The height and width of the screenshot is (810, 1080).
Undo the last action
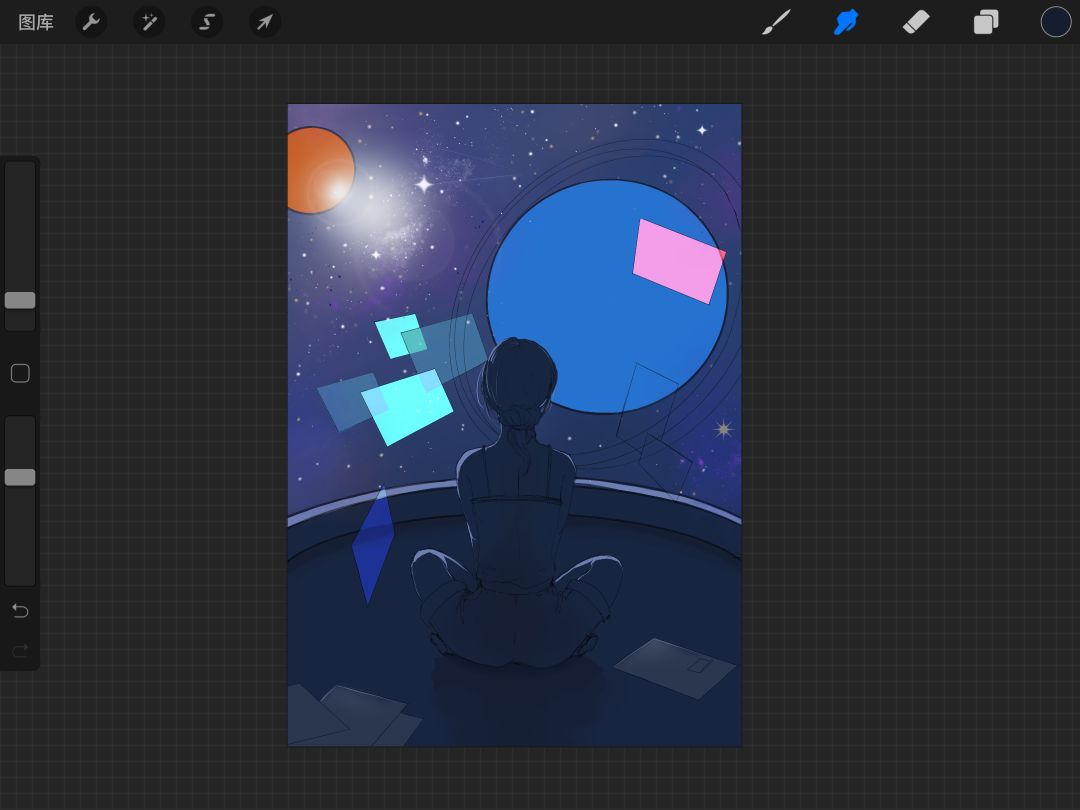(20, 610)
